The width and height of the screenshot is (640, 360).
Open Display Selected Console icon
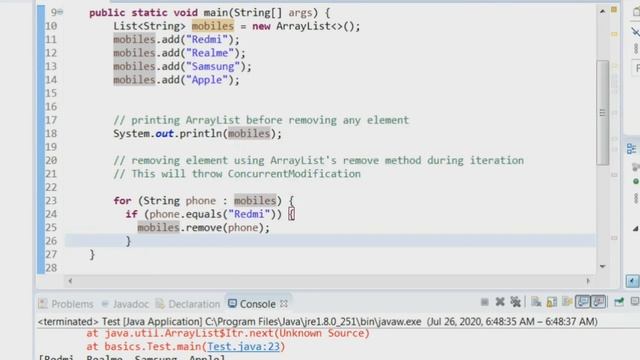tap(635, 302)
